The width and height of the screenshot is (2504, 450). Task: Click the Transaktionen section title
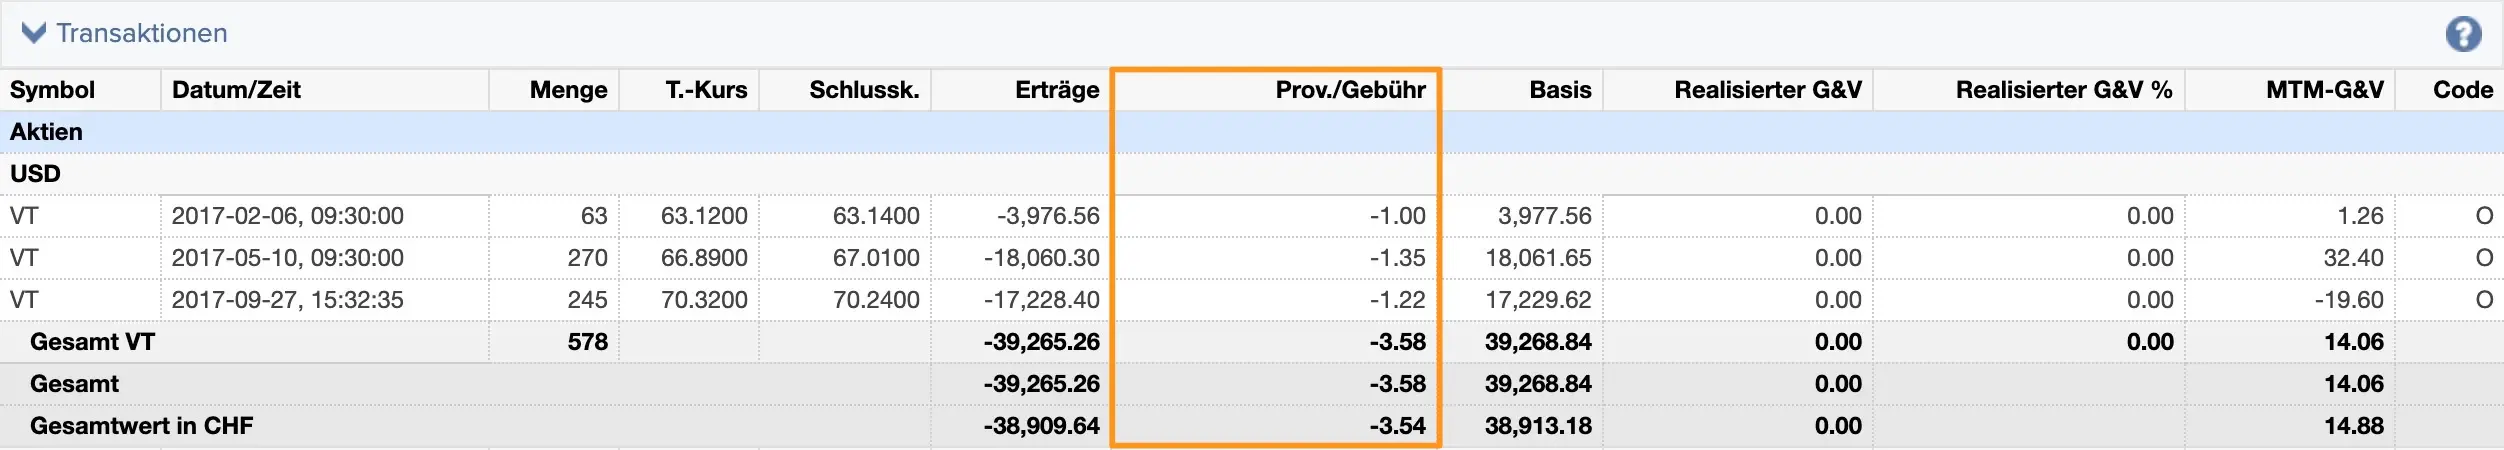(x=142, y=33)
